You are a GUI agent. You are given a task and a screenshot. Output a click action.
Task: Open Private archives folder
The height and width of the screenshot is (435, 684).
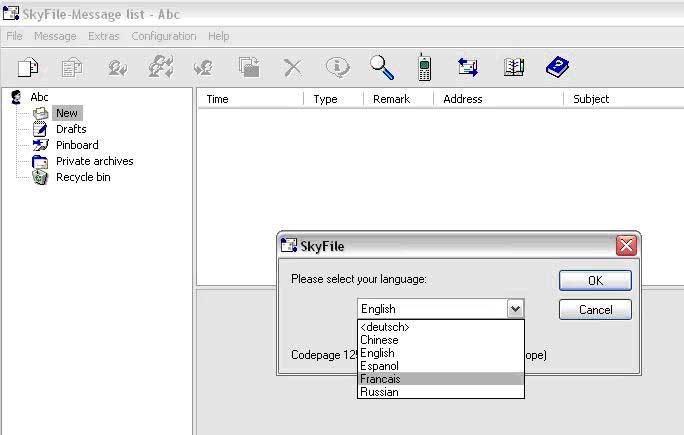(95, 161)
